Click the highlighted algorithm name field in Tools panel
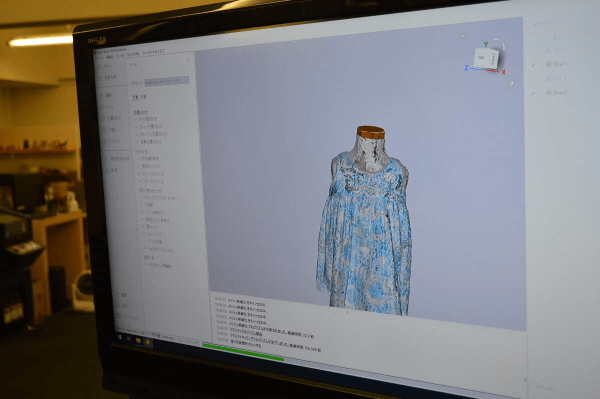The image size is (600, 399). (x=166, y=81)
